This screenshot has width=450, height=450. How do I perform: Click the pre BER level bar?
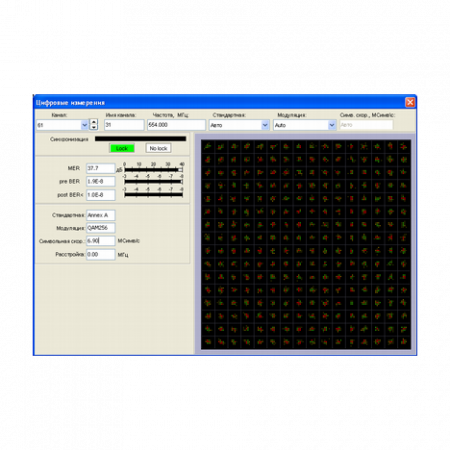coord(153,182)
